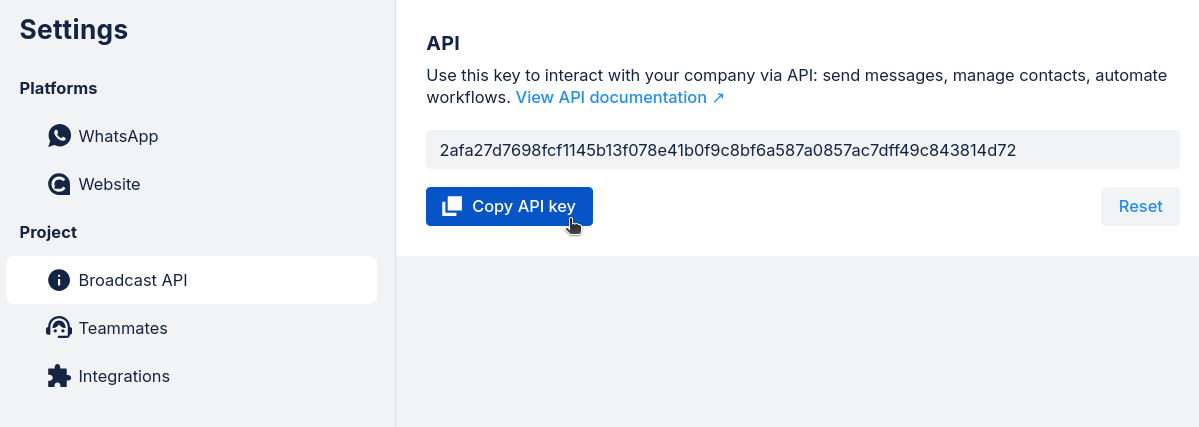Navigate to the Integrations page
Image resolution: width=1199 pixels, height=427 pixels.
pyautogui.click(x=124, y=376)
